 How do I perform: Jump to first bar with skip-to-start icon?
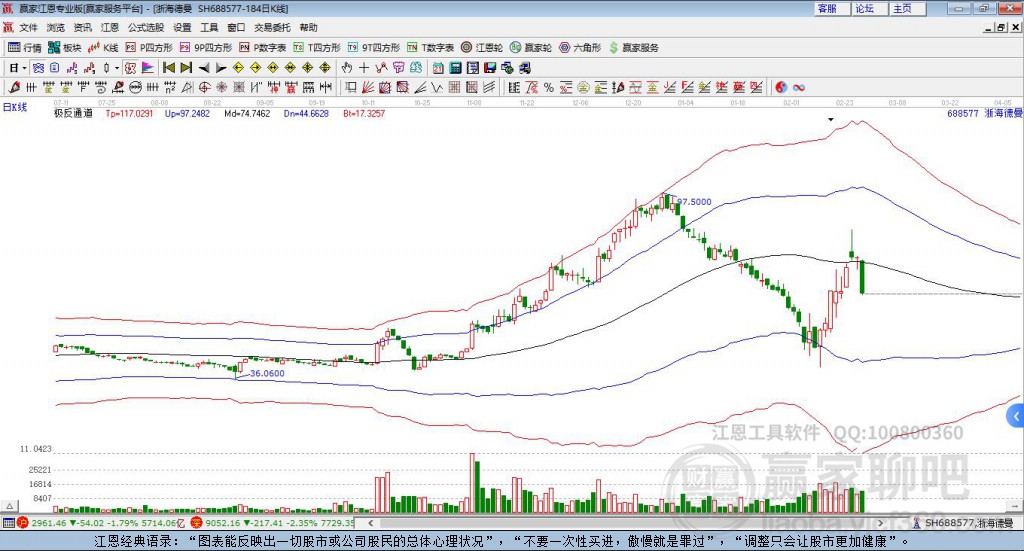(168, 68)
